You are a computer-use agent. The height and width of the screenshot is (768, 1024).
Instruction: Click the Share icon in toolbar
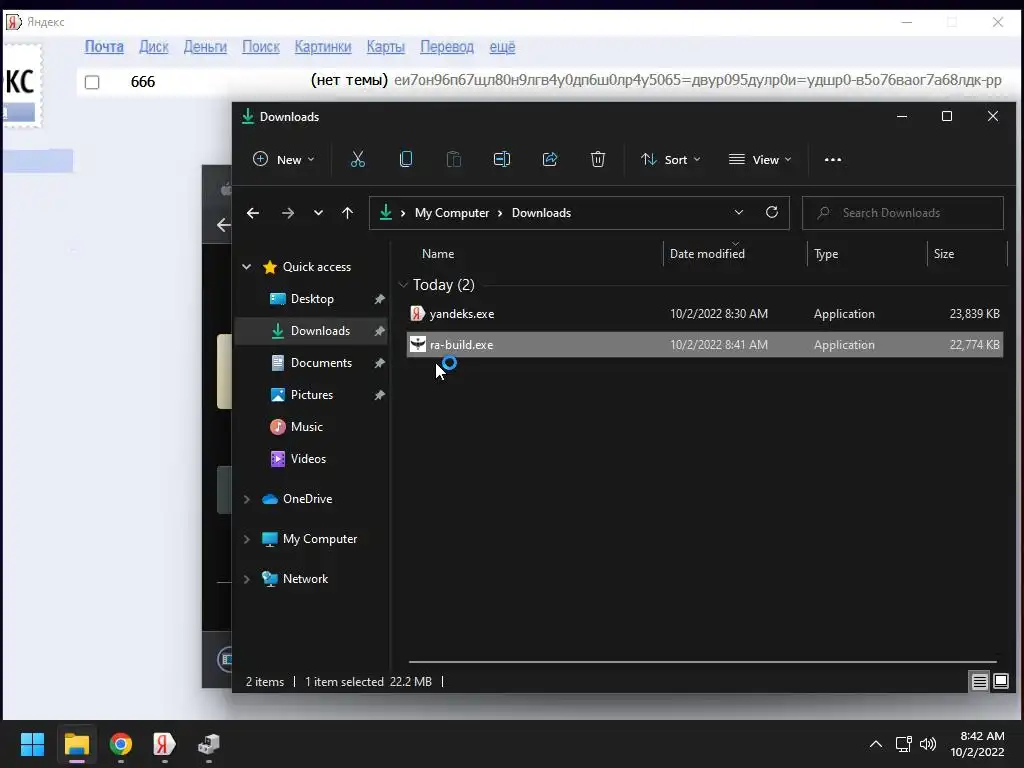pos(550,159)
